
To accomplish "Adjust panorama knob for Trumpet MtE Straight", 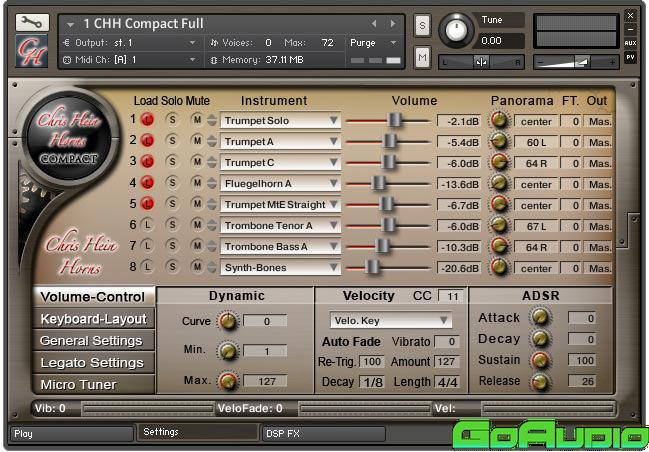I will (499, 204).
